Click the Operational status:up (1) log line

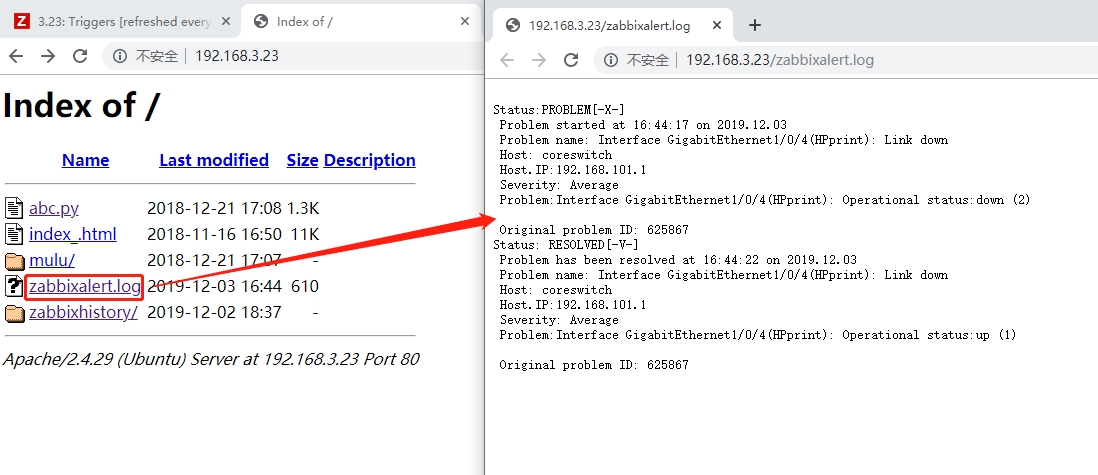[x=758, y=335]
